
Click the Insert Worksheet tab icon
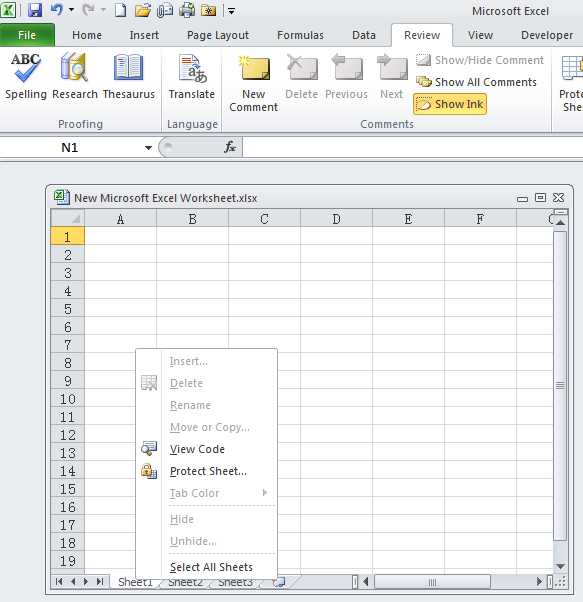coord(279,582)
